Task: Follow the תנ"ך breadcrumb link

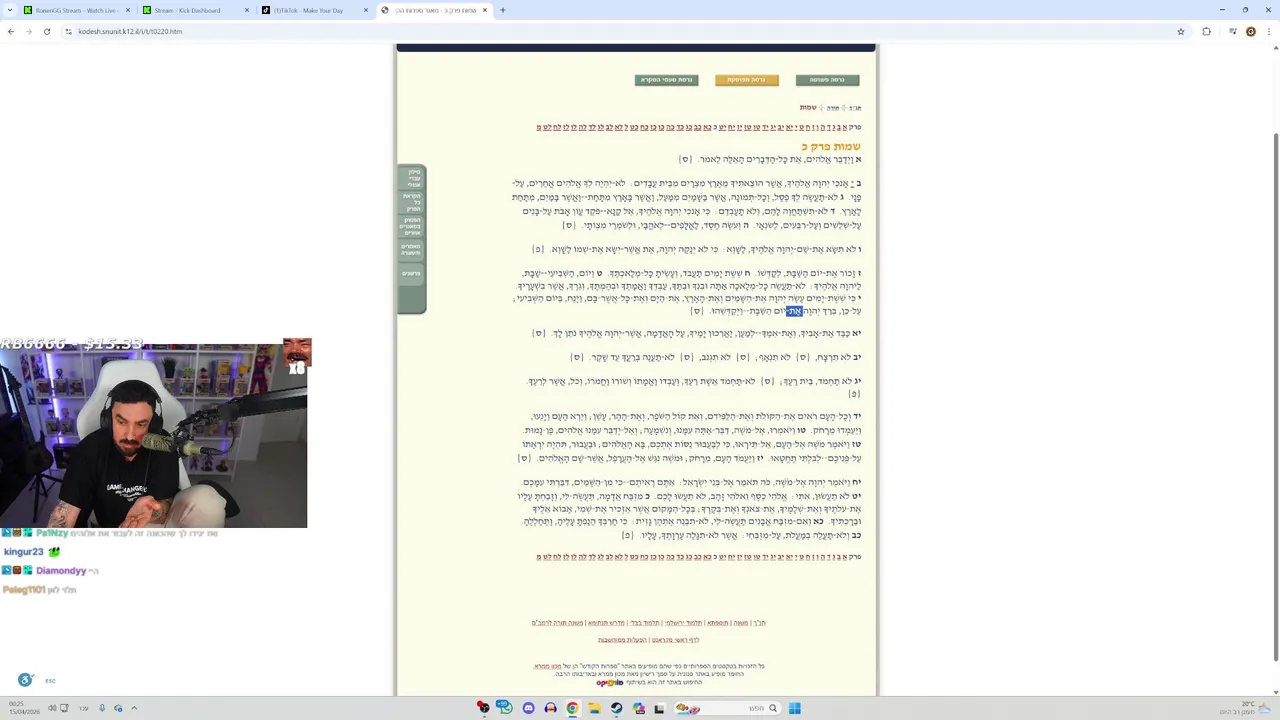Action: pyautogui.click(x=855, y=108)
